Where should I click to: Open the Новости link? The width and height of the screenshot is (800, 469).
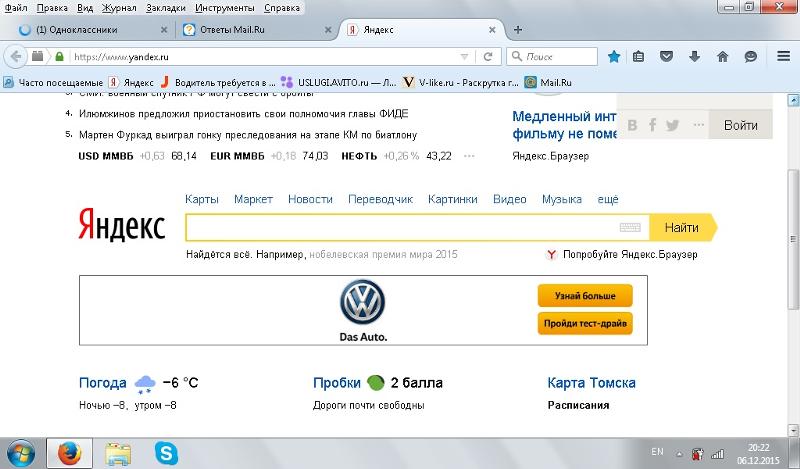[x=310, y=199]
